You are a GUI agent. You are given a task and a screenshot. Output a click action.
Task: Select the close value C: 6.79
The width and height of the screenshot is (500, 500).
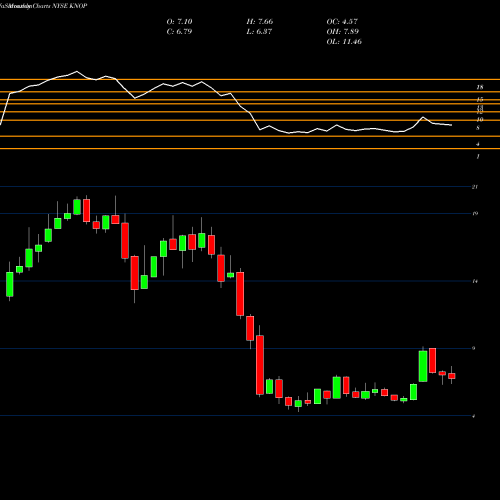click(x=179, y=32)
